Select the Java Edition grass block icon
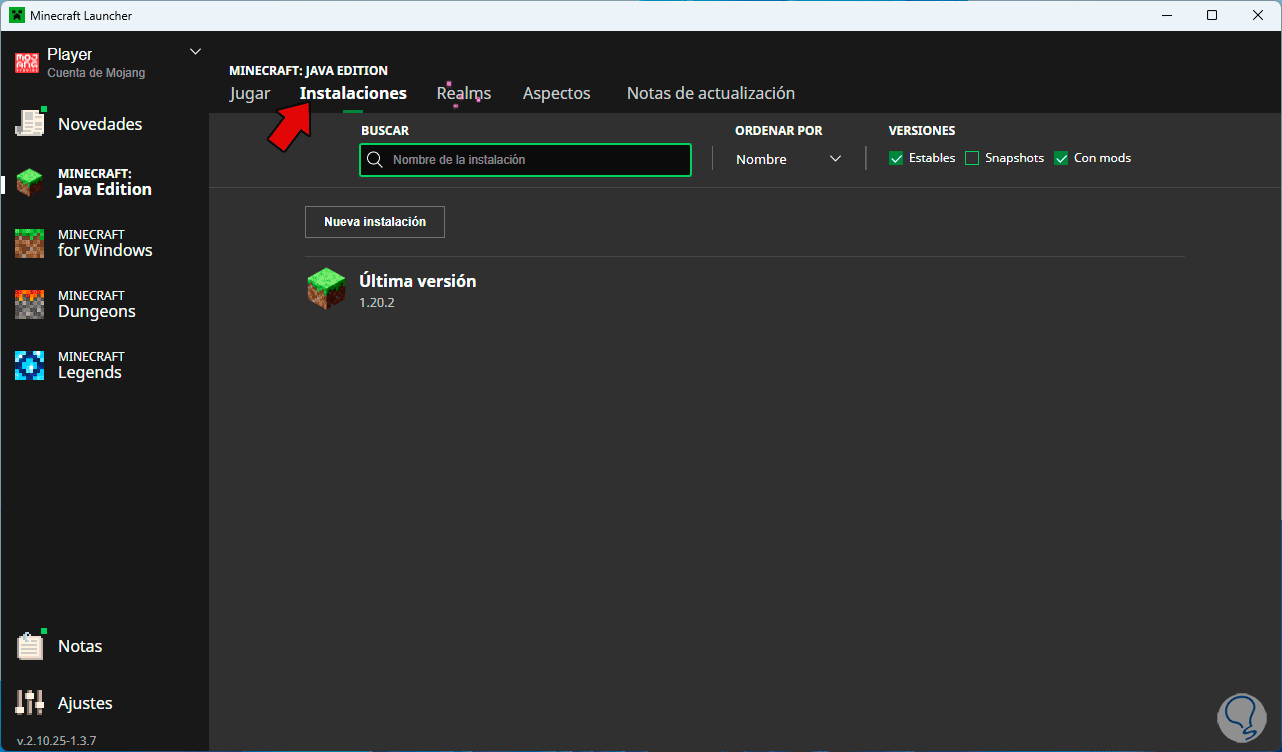1282x752 pixels. 30,182
